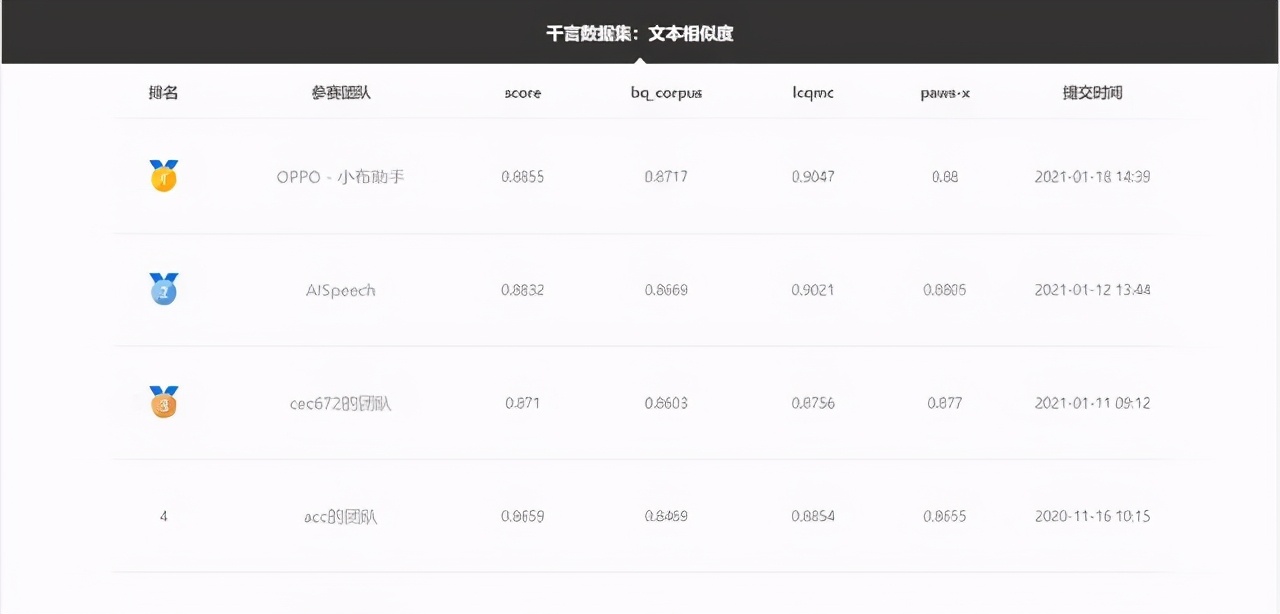Screen dimensions: 1280x614
Task: Open the AISpeech team entry
Action: 341,290
